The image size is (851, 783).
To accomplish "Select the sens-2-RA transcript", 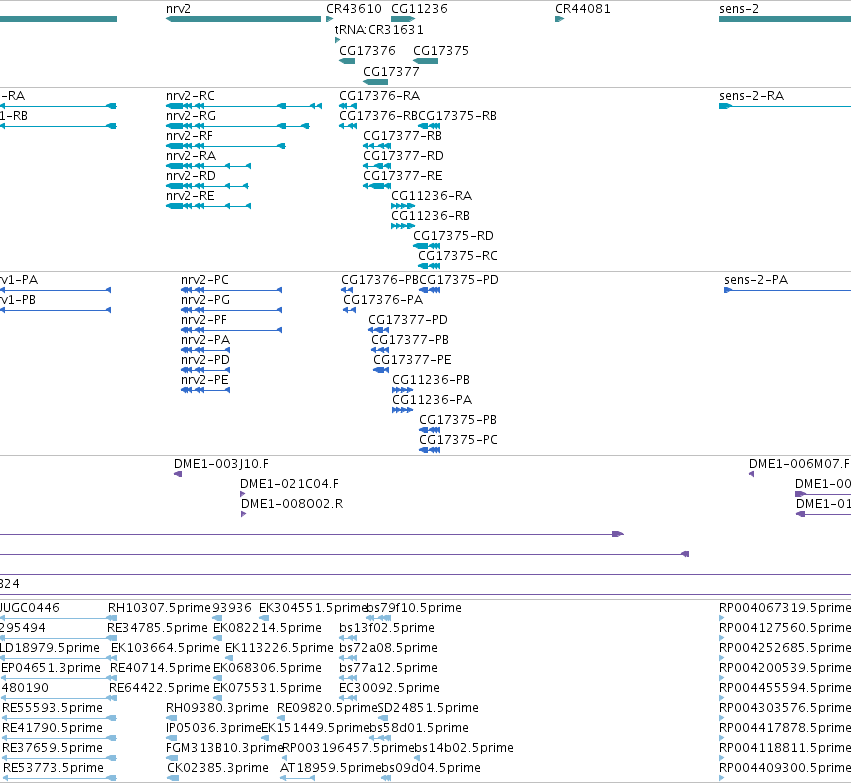I will tap(785, 106).
